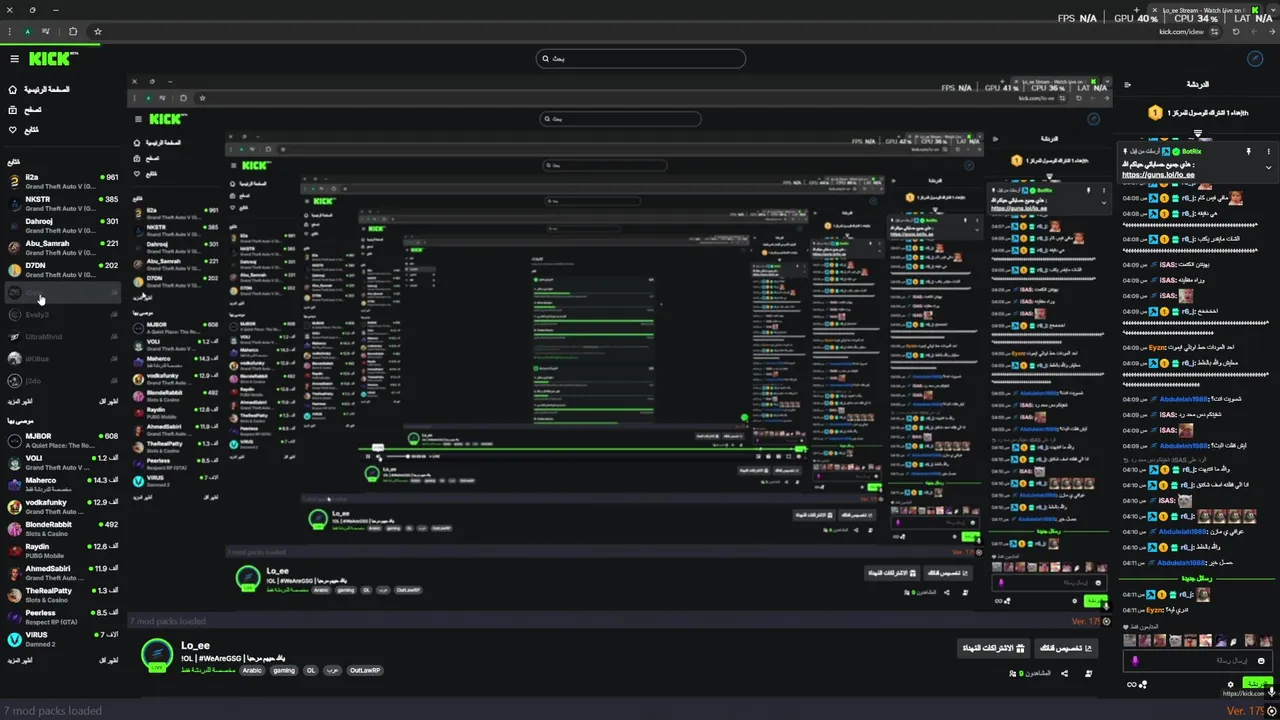Open the outermost guns.lol/lo_ee pinned link
1280x720 pixels.
coord(1158,175)
